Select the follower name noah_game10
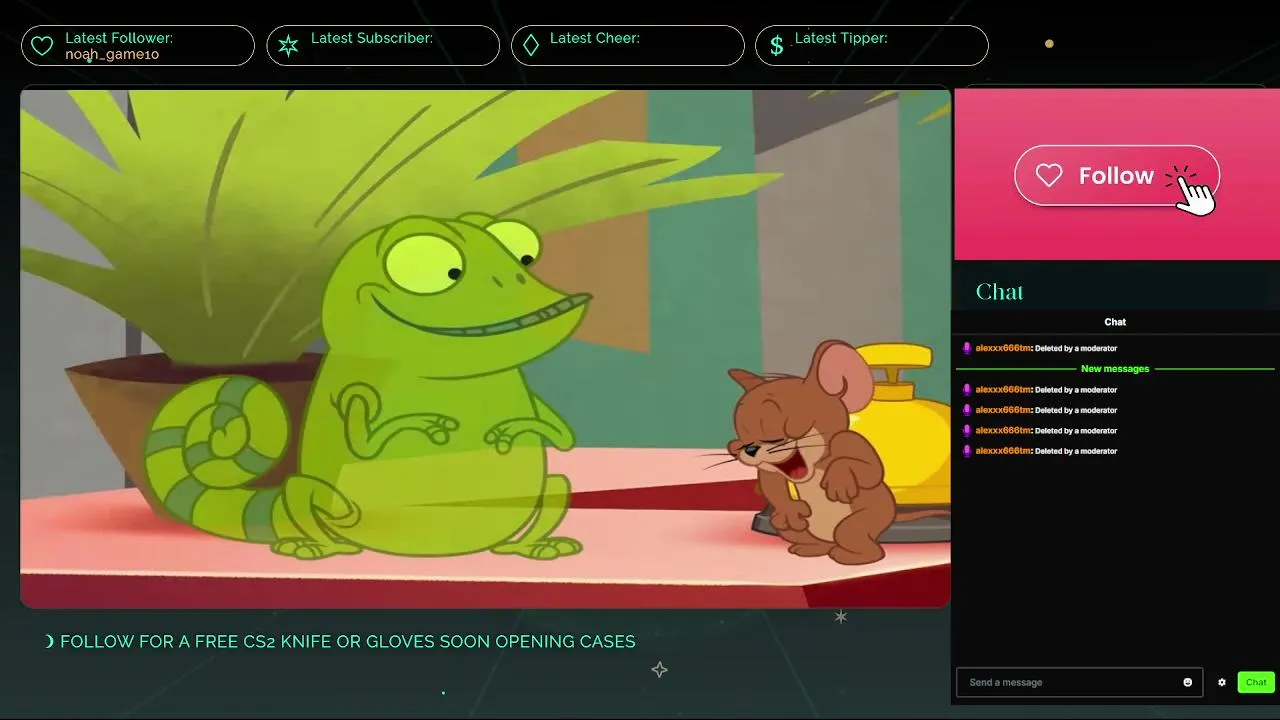 (x=112, y=54)
